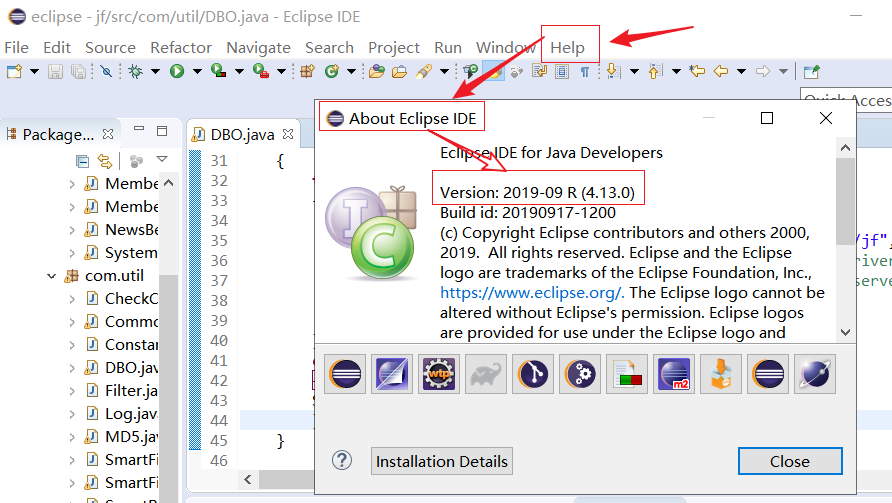
Task: Click the planet globe feature icon
Action: 815,374
